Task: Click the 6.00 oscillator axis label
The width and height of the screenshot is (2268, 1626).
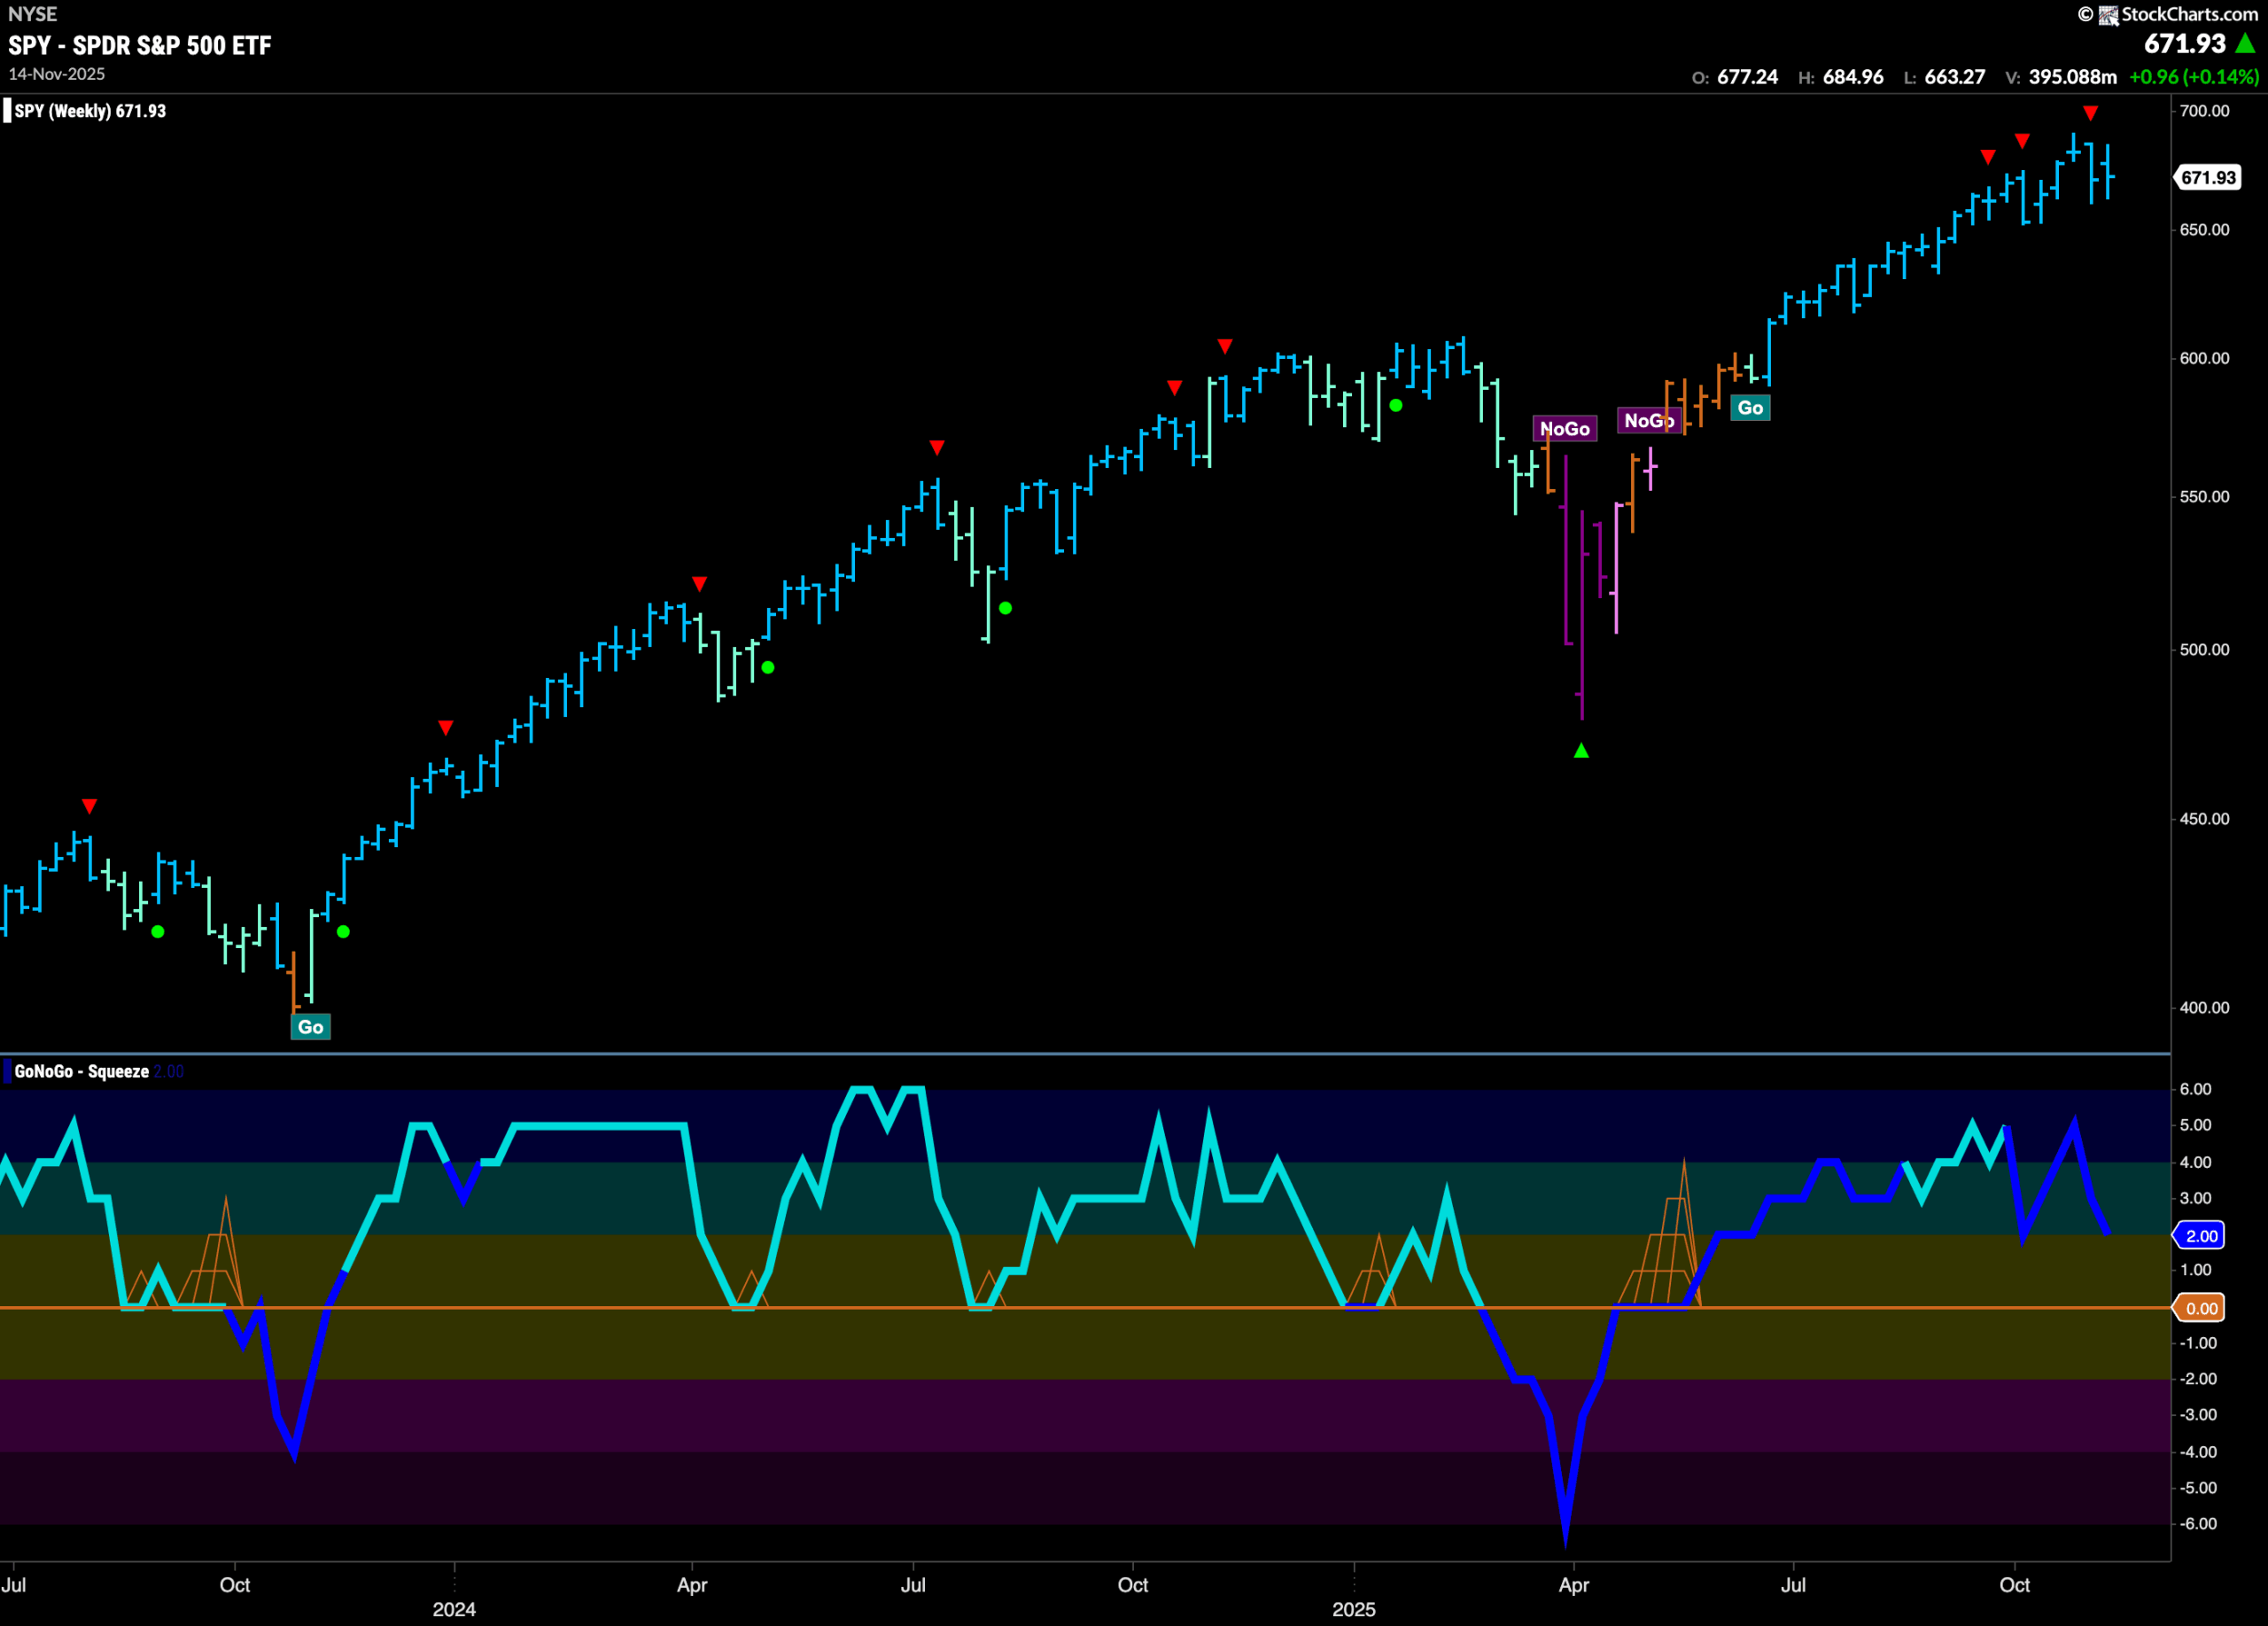Action: click(2195, 1089)
